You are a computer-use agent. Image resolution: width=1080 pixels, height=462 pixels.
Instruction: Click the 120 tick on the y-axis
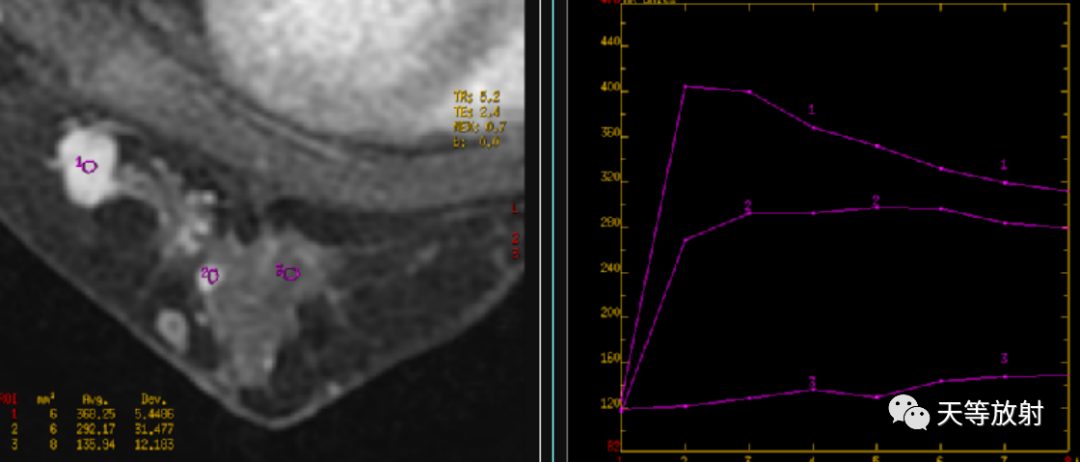click(608, 405)
